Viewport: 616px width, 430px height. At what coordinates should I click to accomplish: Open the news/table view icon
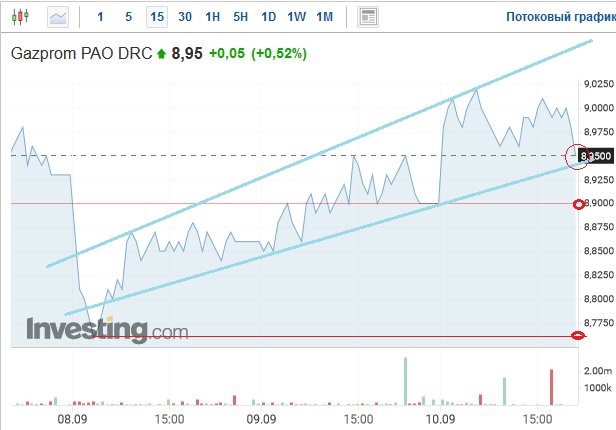[368, 17]
